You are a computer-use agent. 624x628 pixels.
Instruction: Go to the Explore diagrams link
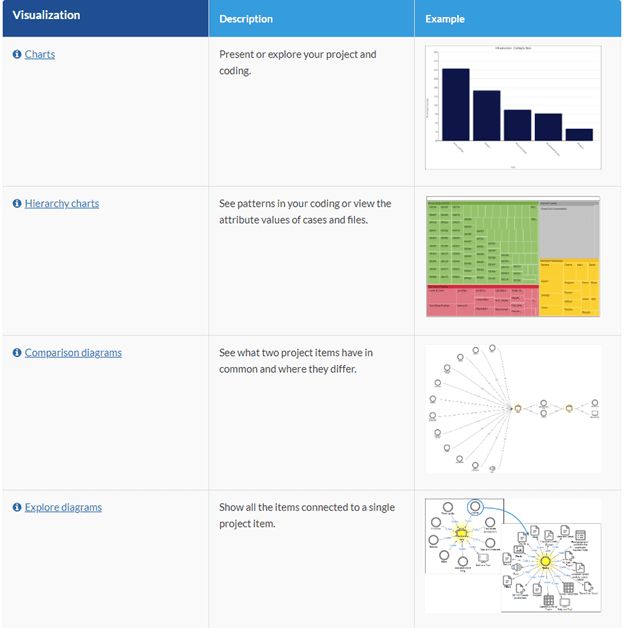coord(63,508)
